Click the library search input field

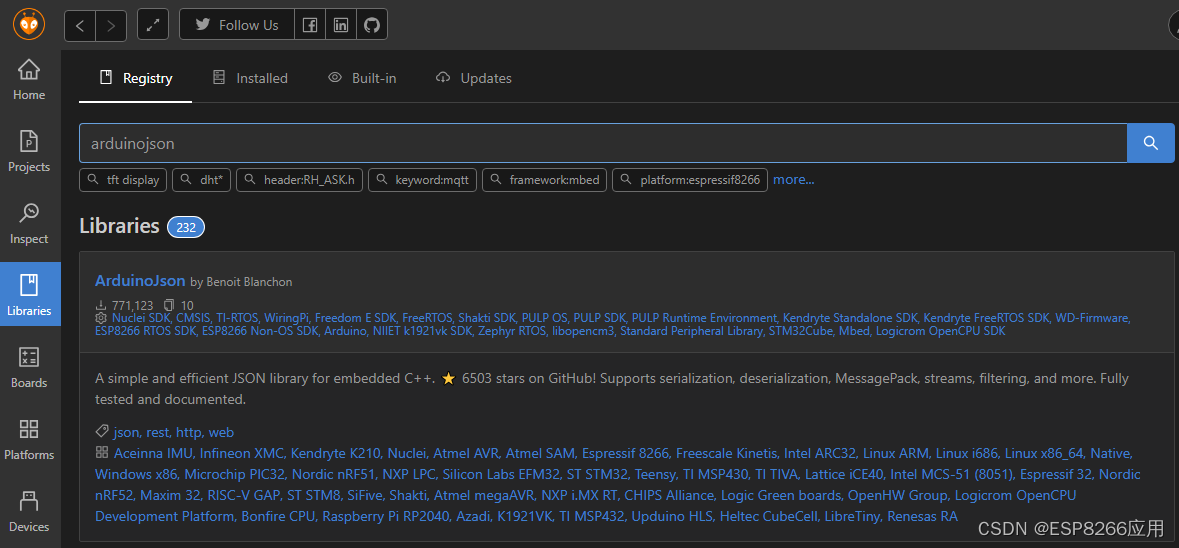[603, 143]
